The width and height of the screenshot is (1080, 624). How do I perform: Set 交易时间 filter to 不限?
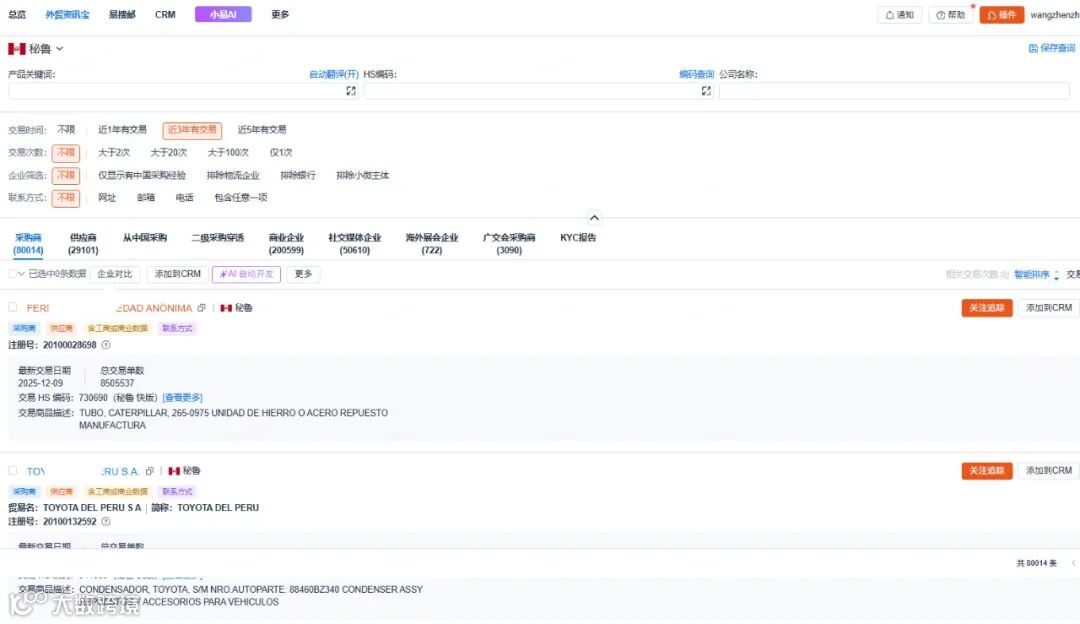click(x=66, y=129)
